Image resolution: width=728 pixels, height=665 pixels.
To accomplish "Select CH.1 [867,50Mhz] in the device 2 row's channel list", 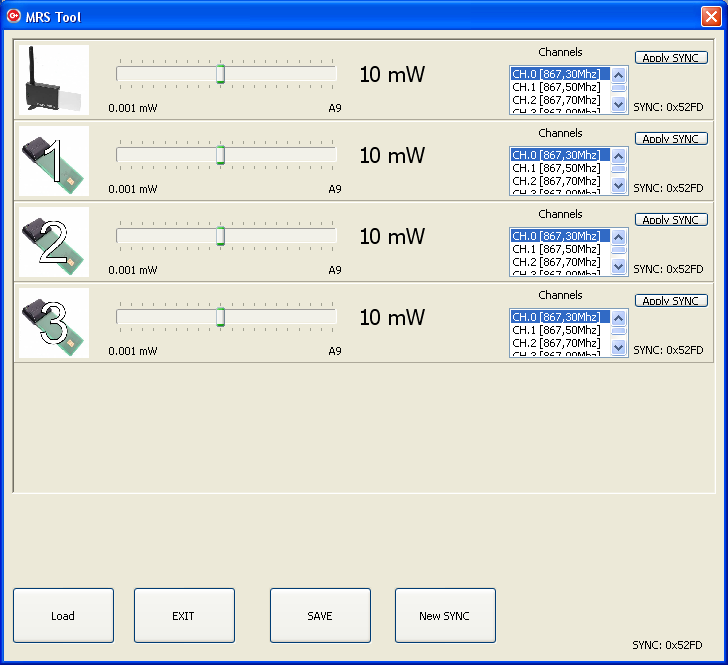I will click(x=560, y=249).
